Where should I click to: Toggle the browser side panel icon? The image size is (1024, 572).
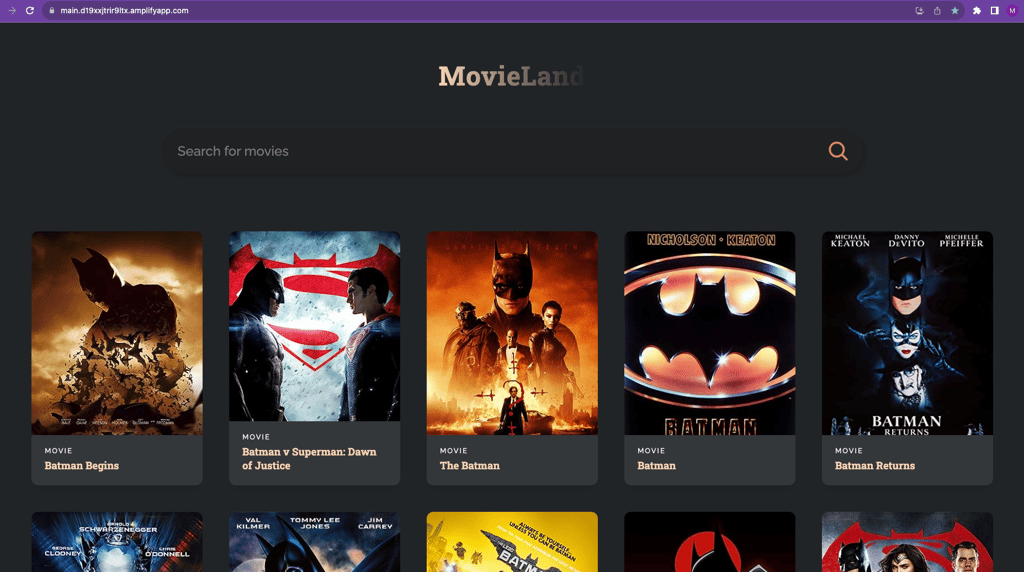(995, 10)
